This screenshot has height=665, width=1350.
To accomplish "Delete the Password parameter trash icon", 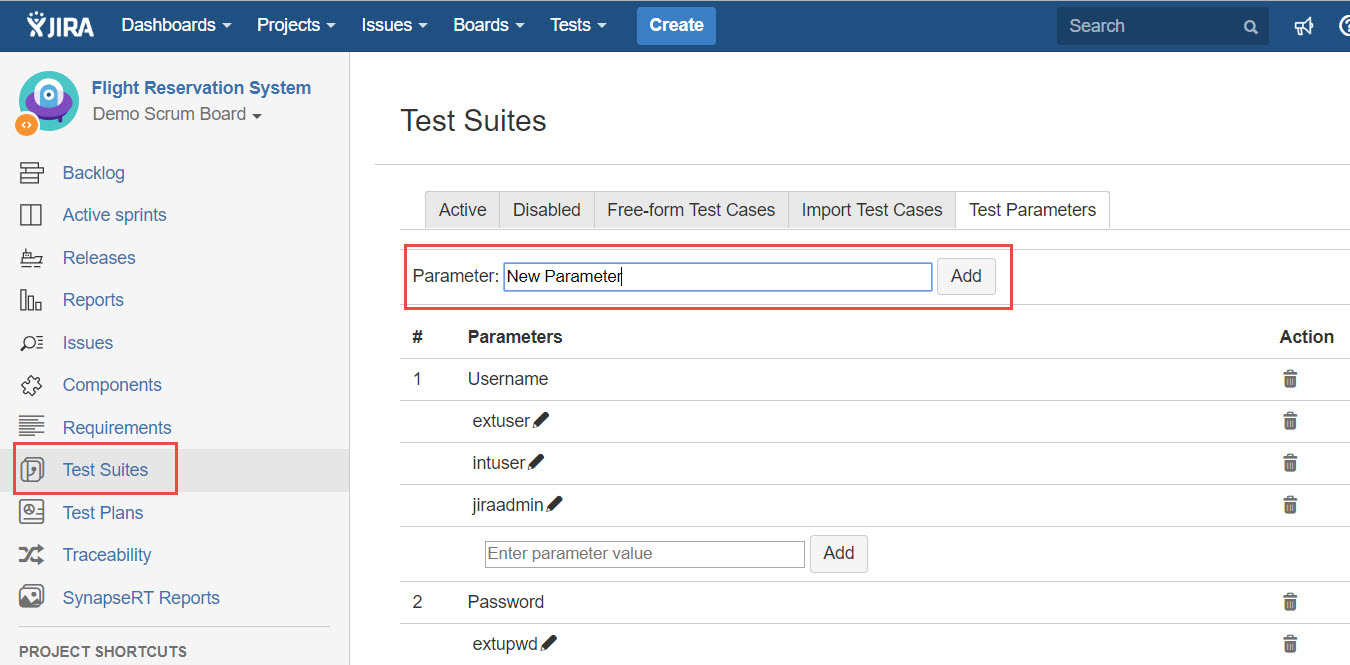I will point(1290,602).
